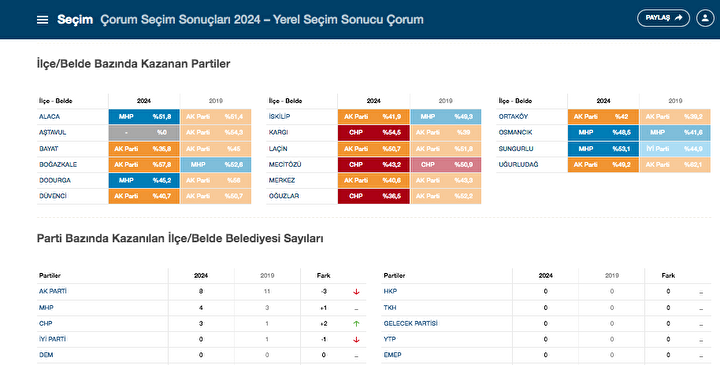The height and width of the screenshot is (365, 720).
Task: Select the 2019 column header in first table
Action: pyautogui.click(x=215, y=101)
